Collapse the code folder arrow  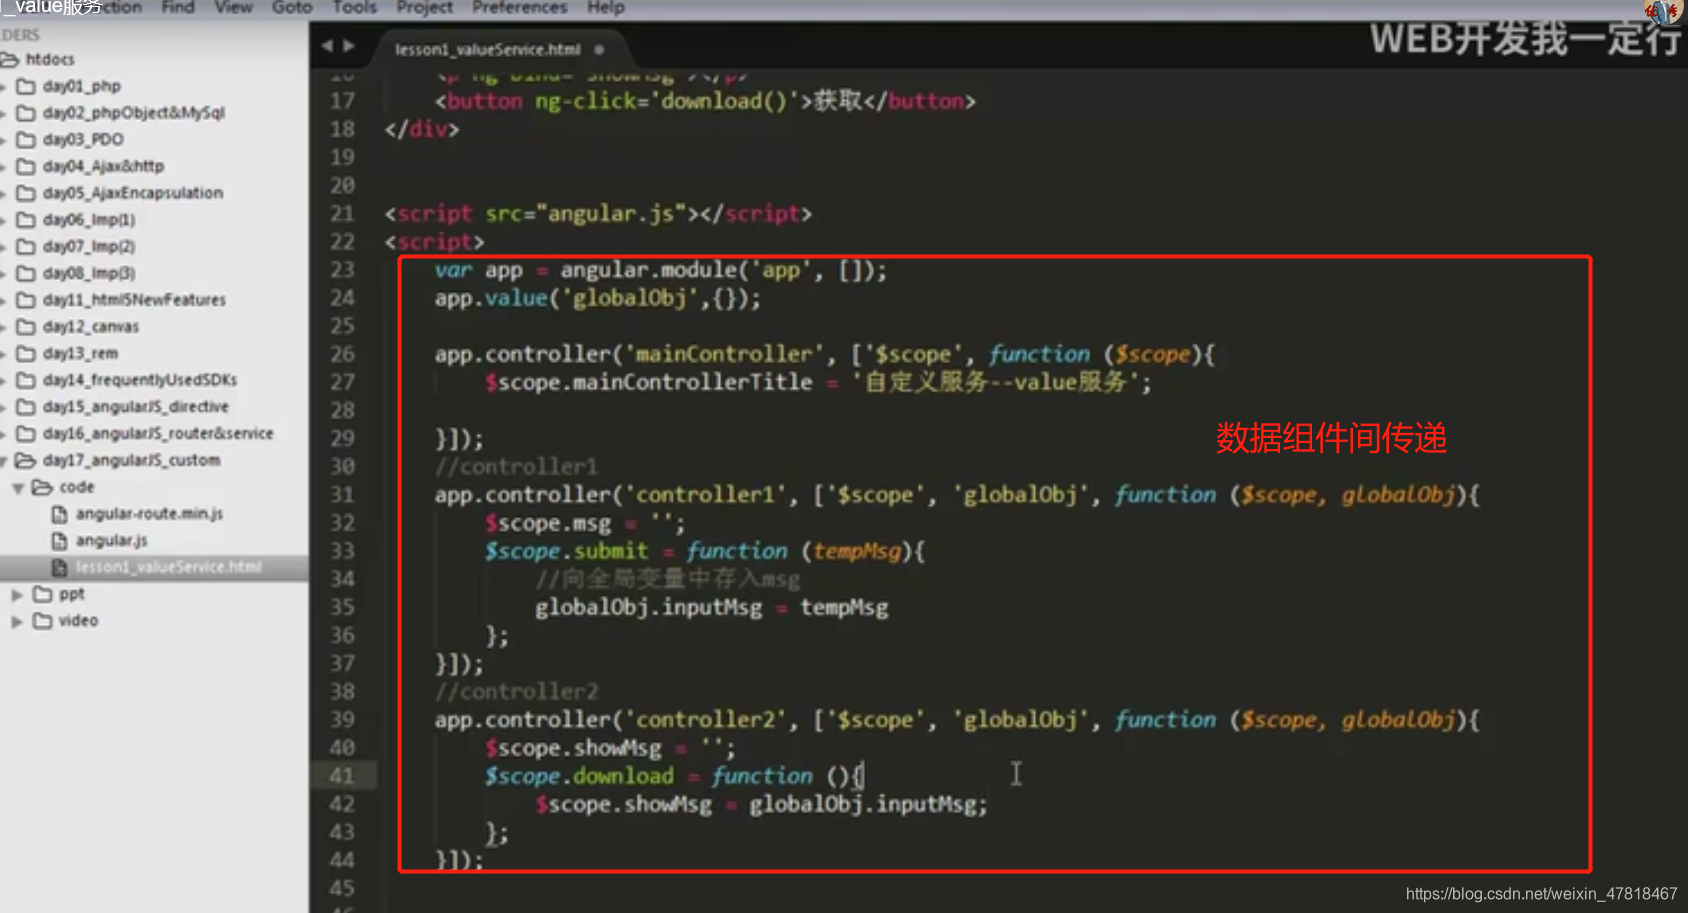click(x=18, y=488)
